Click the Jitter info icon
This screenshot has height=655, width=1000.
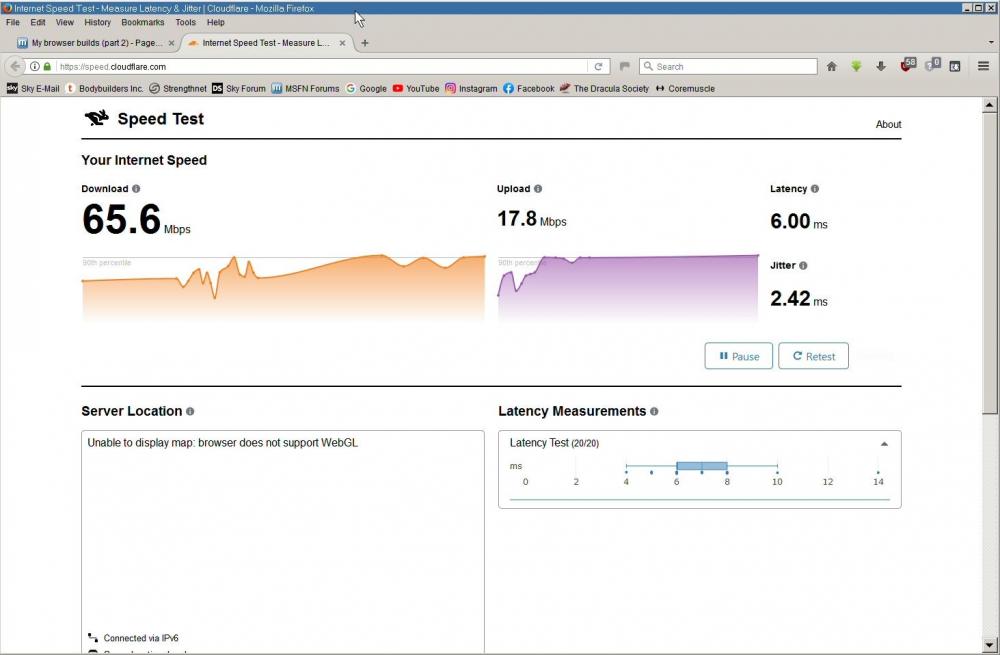tap(803, 266)
